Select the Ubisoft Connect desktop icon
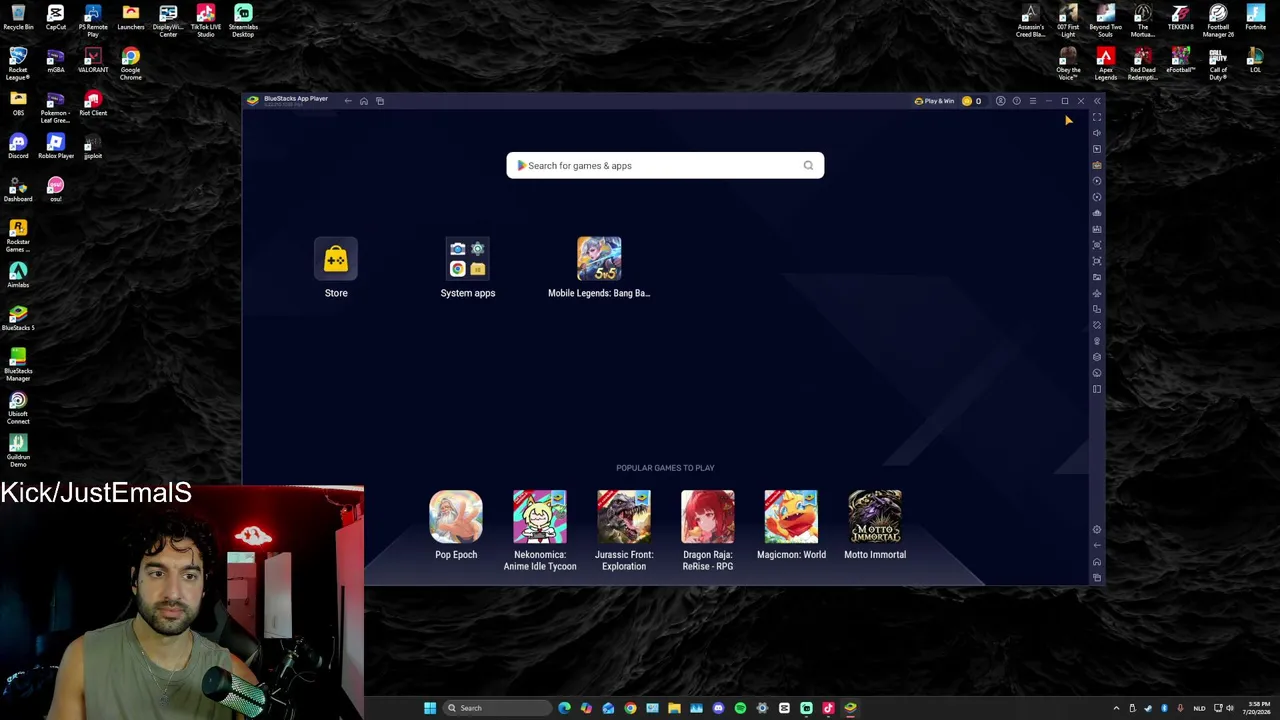 tap(18, 408)
